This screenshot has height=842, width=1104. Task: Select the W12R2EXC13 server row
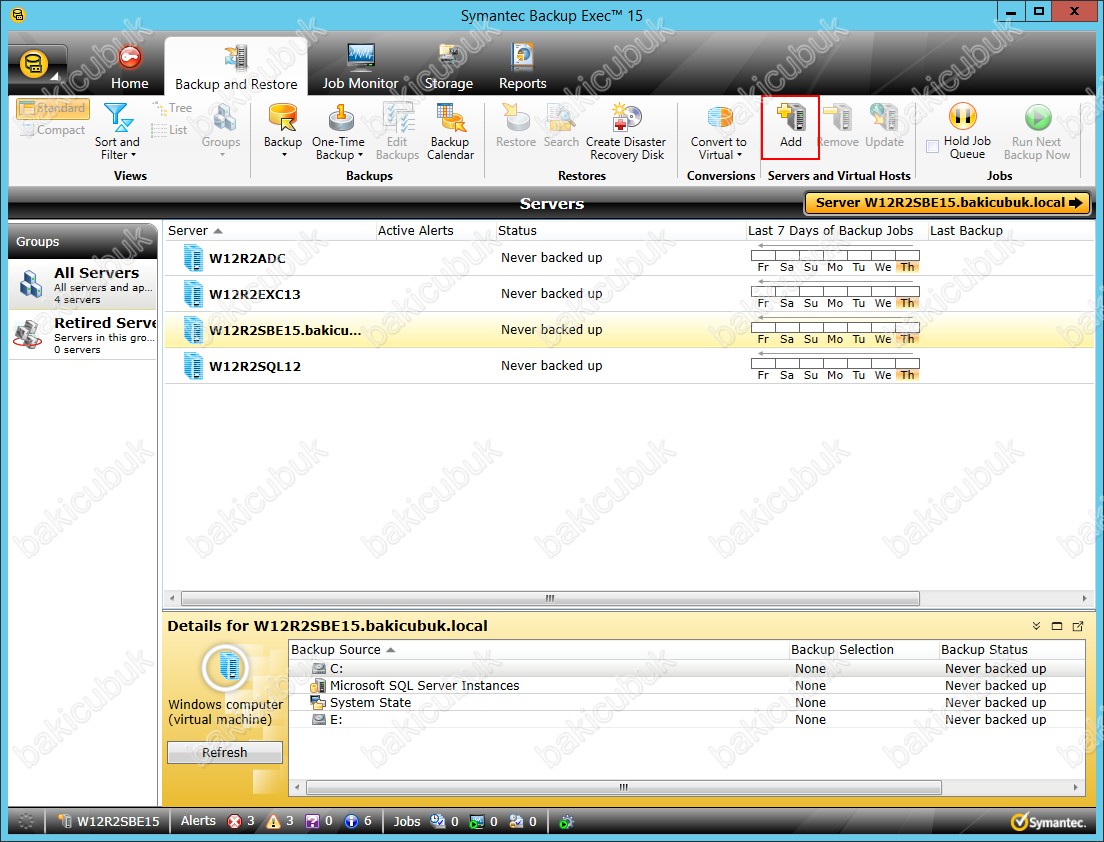[629, 294]
